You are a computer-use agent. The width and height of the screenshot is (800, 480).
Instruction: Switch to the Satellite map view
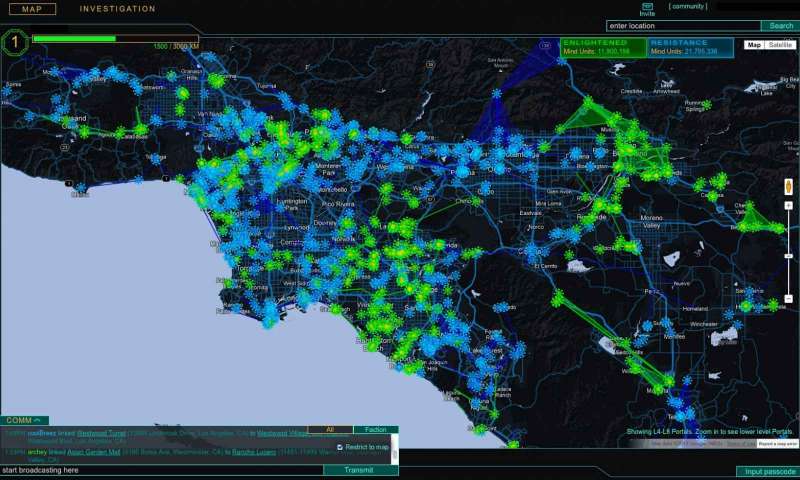click(781, 45)
